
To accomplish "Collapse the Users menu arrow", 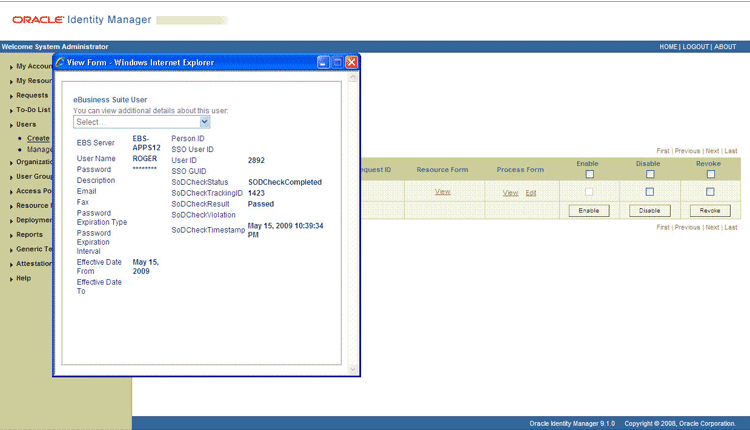I will 11,125.
